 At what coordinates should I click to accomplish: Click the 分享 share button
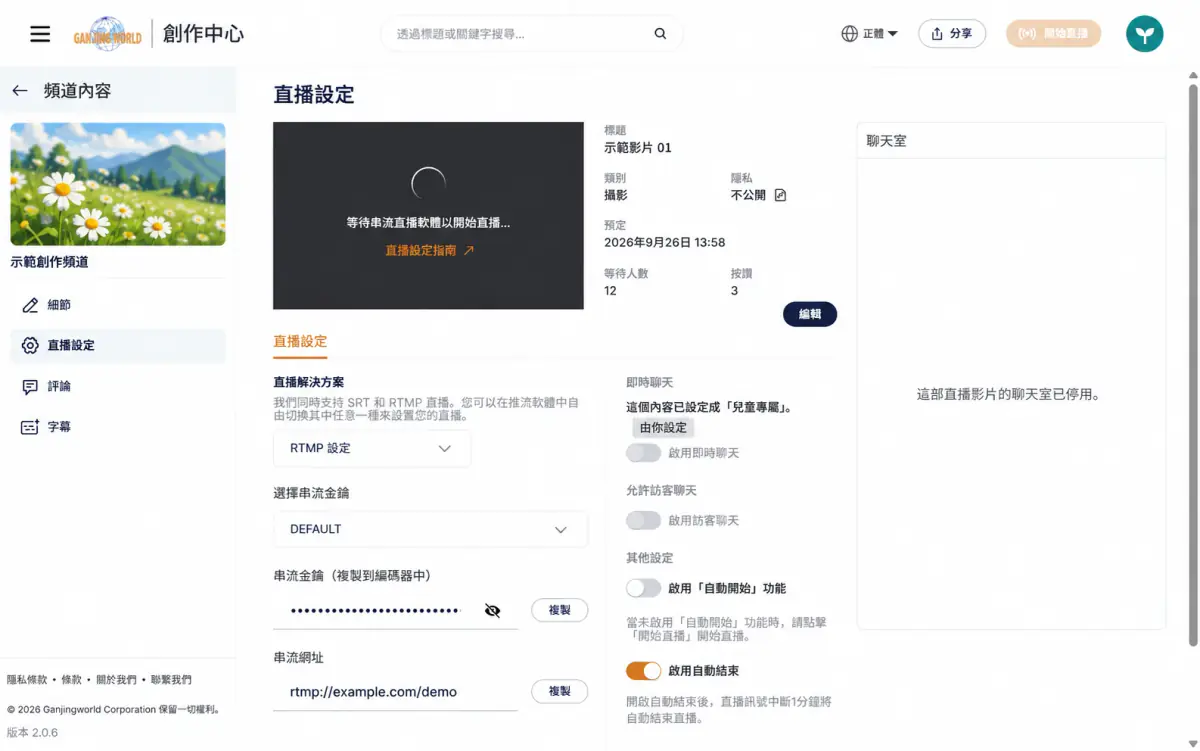(952, 34)
